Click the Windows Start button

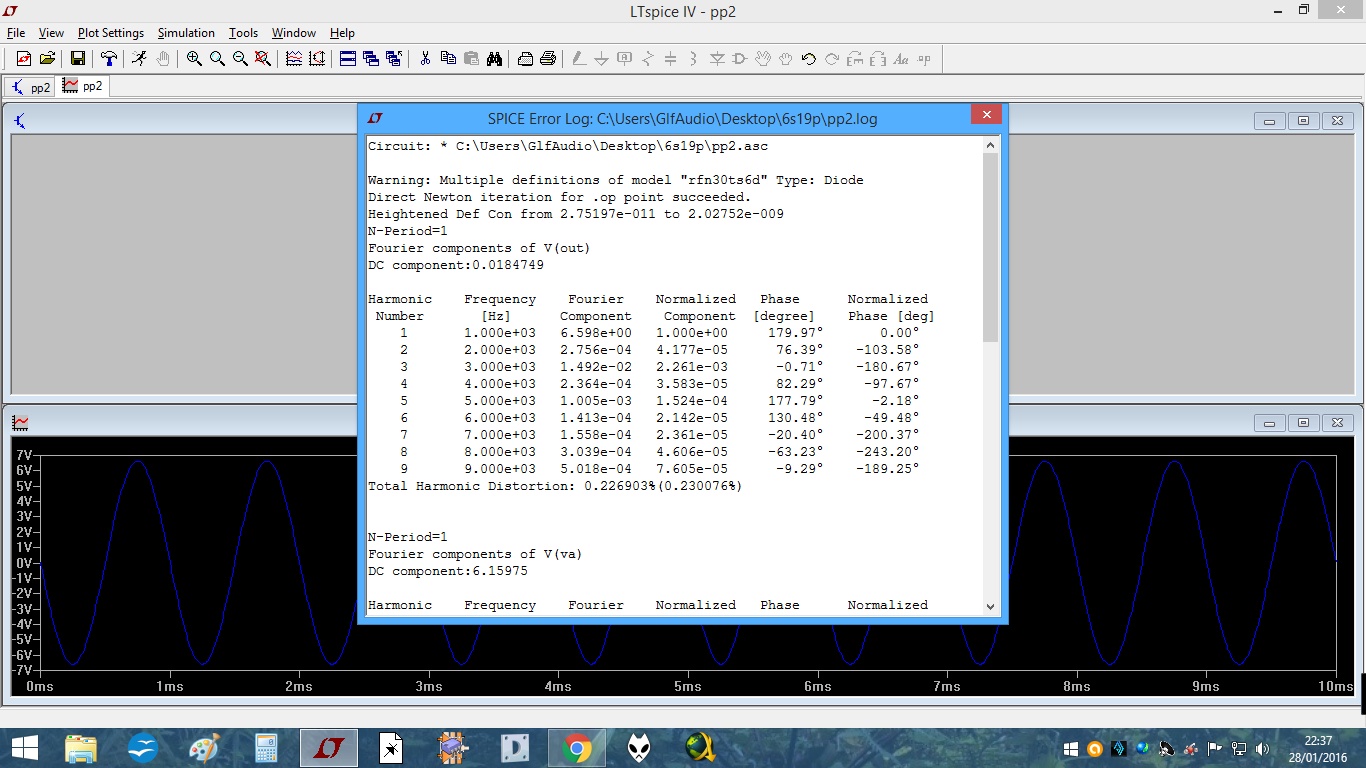coord(25,748)
